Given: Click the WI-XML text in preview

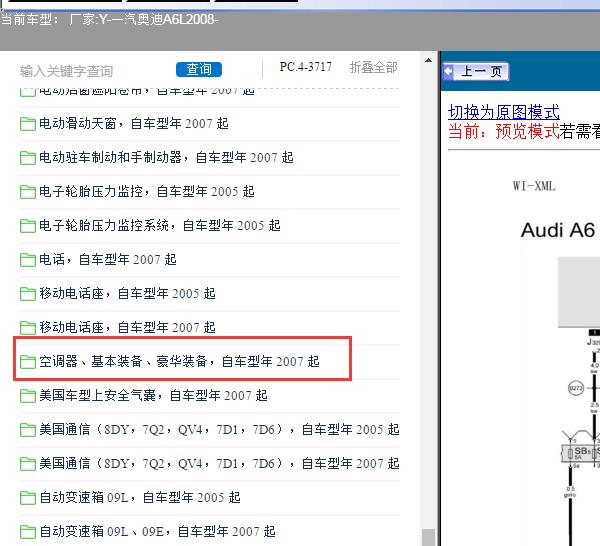Looking at the screenshot, I should 534,186.
